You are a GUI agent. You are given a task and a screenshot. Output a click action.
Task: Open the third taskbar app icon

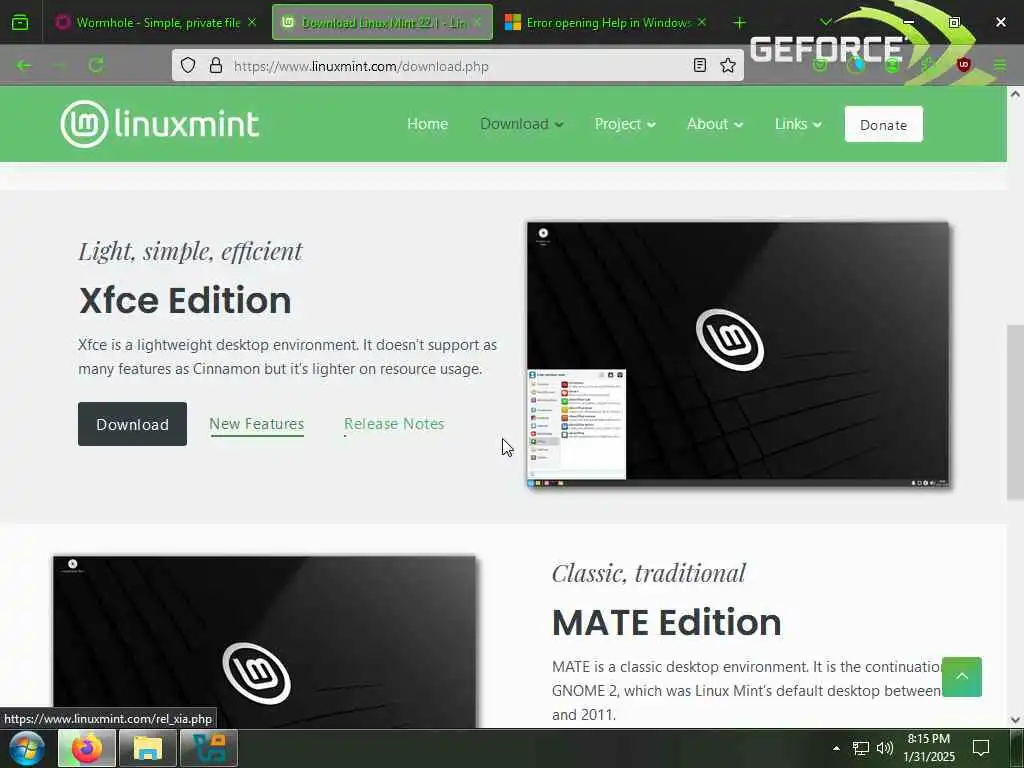209,748
